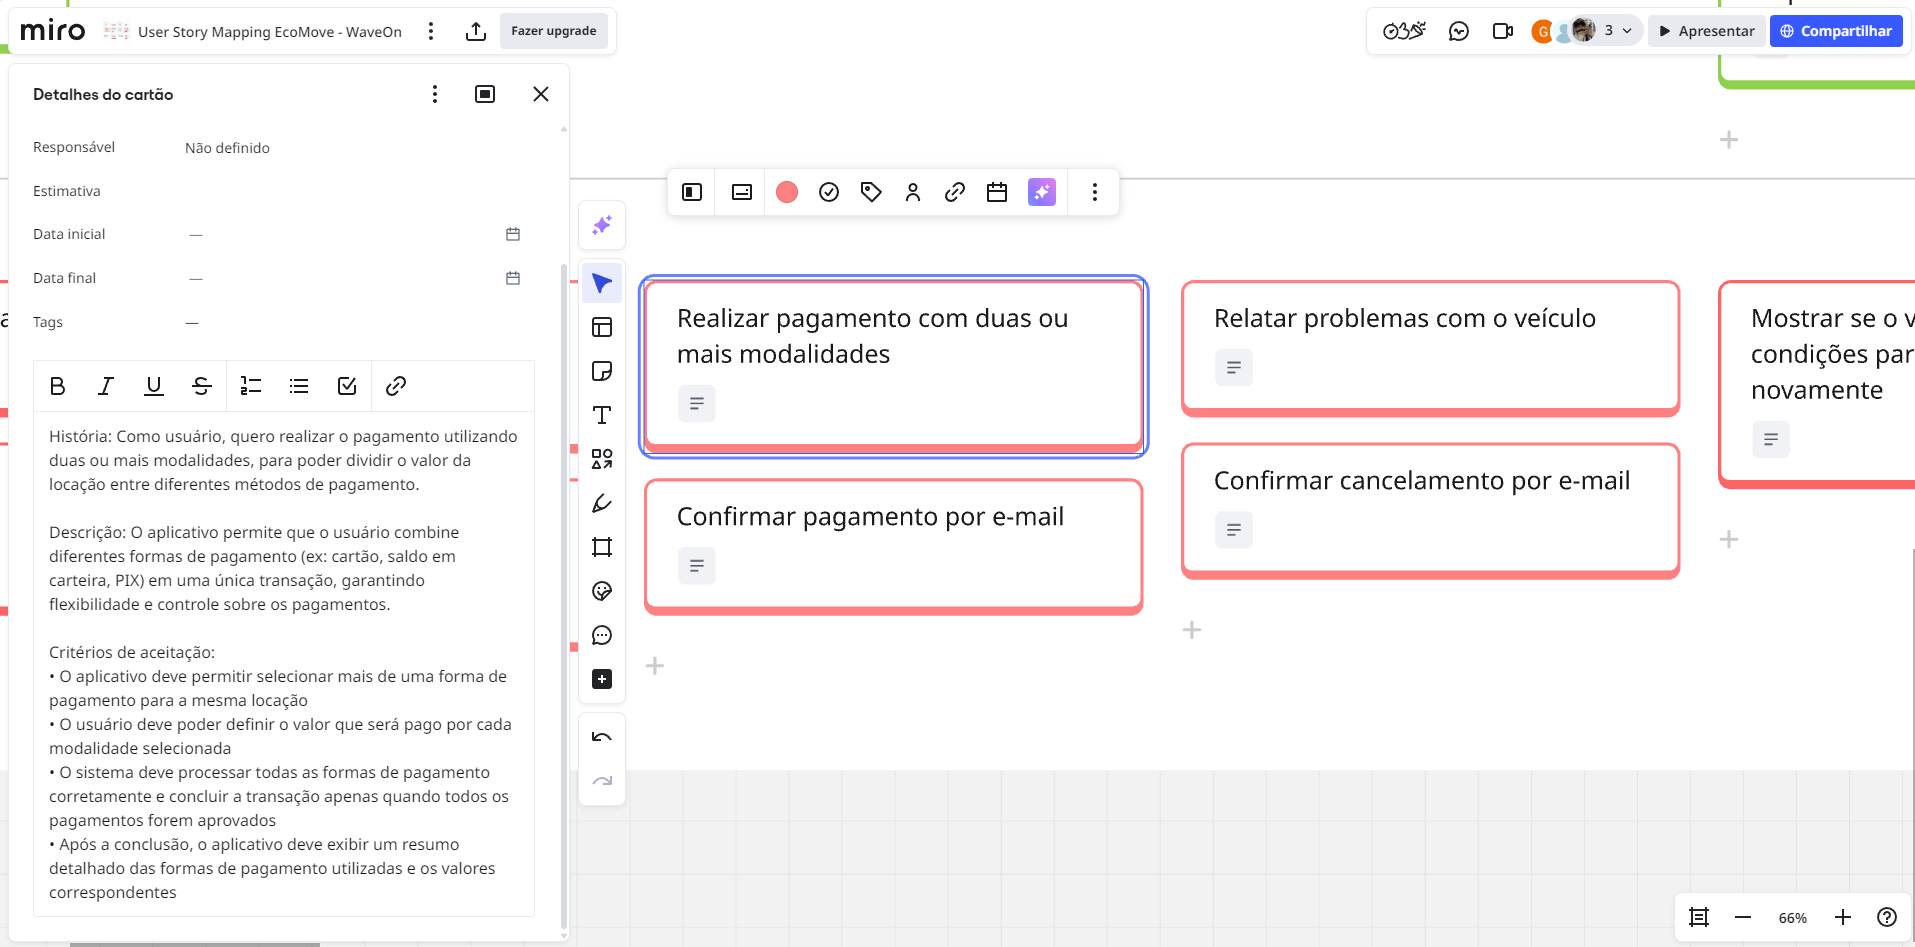Open the comment tool
Screen dimensions: 1915x947
pyautogui.click(x=602, y=636)
